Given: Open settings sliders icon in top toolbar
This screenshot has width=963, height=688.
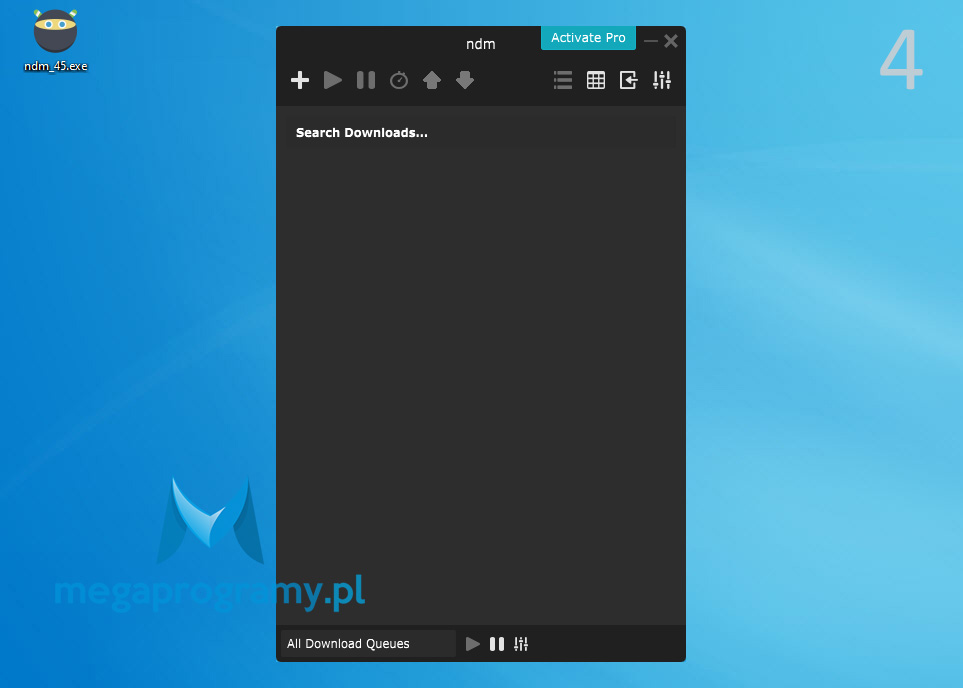Looking at the screenshot, I should click(661, 80).
